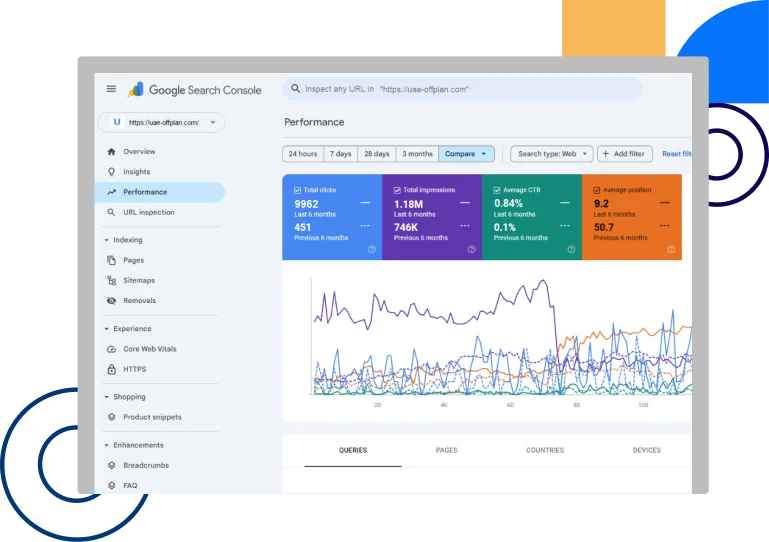Image resolution: width=769 pixels, height=542 pixels.
Task: Collapse the Indexing sidebar section
Action: pyautogui.click(x=107, y=240)
